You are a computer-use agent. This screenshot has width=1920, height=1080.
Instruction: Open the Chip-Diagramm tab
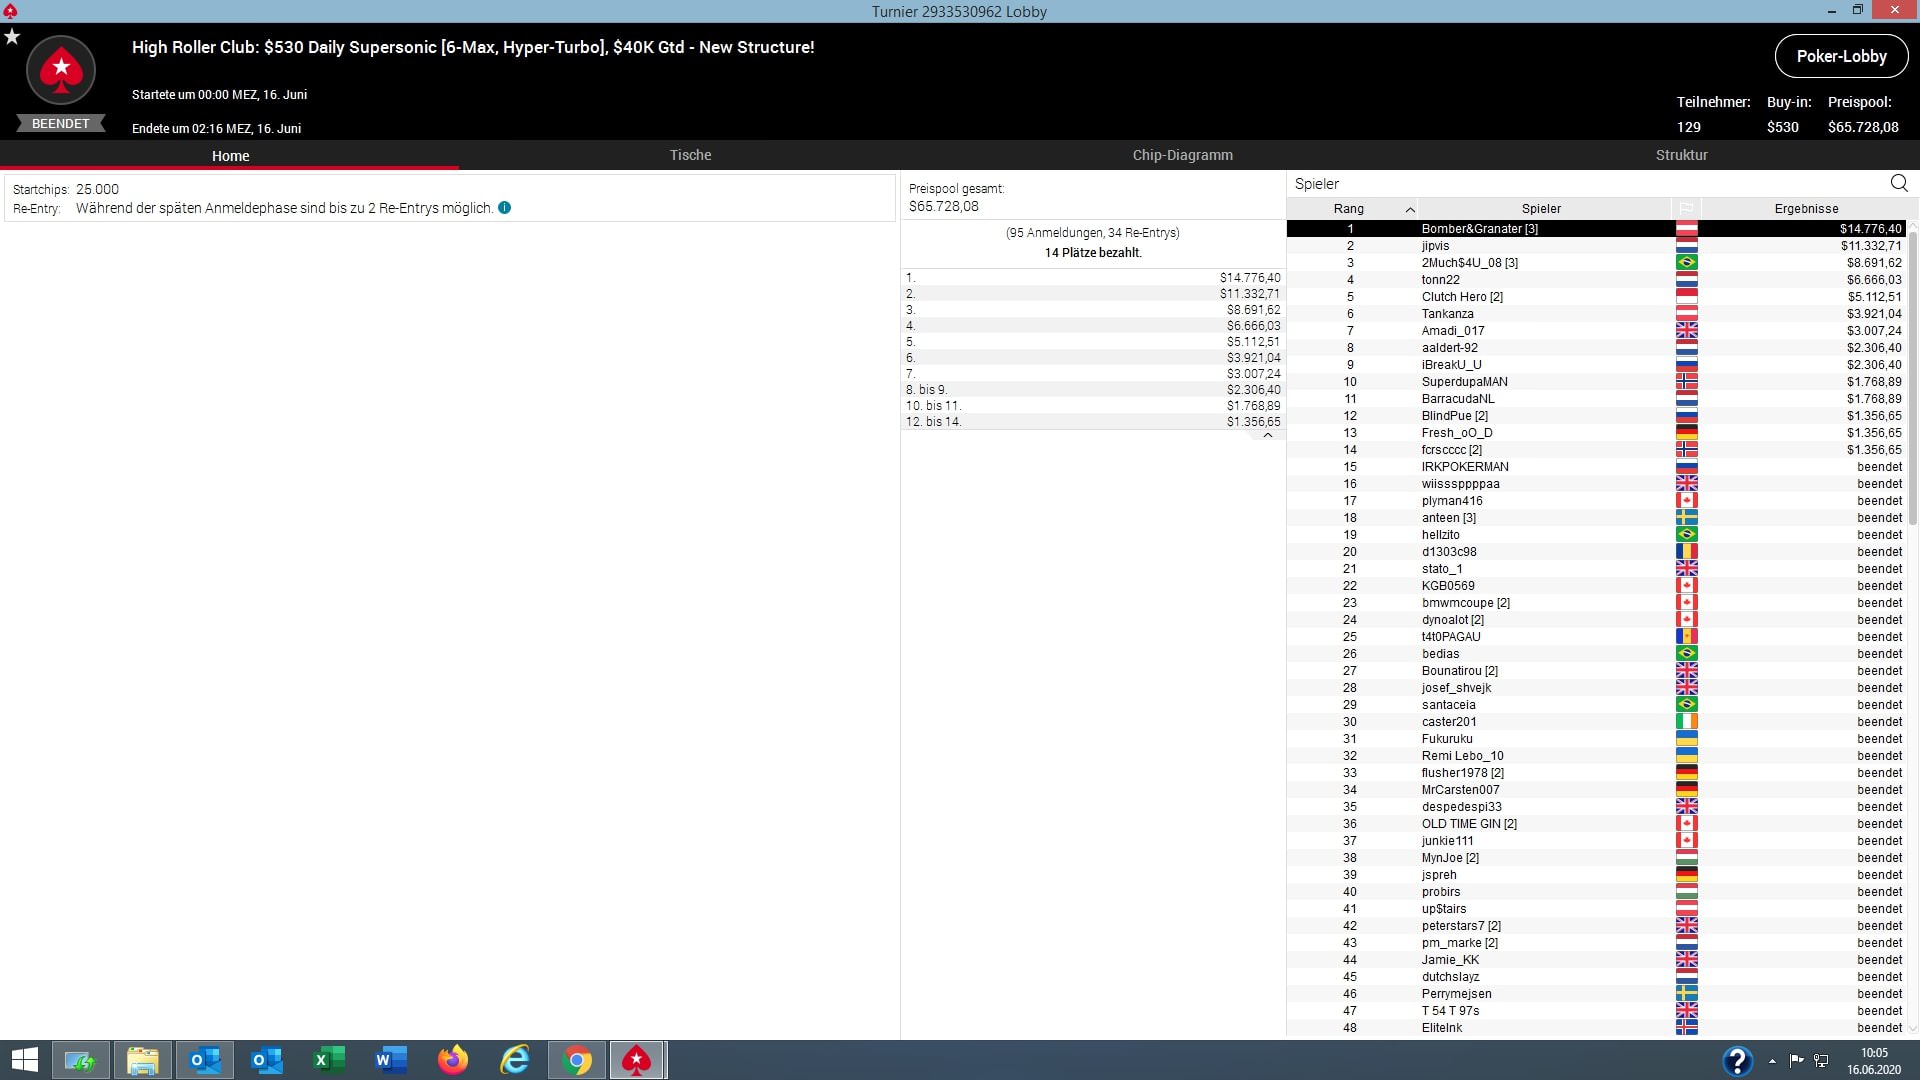1182,155
